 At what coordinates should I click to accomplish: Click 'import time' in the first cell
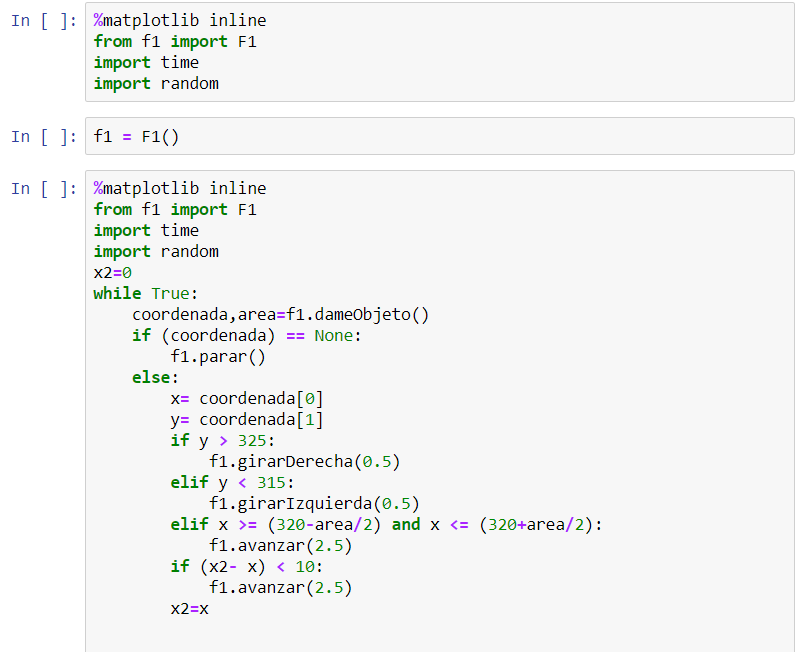146,63
